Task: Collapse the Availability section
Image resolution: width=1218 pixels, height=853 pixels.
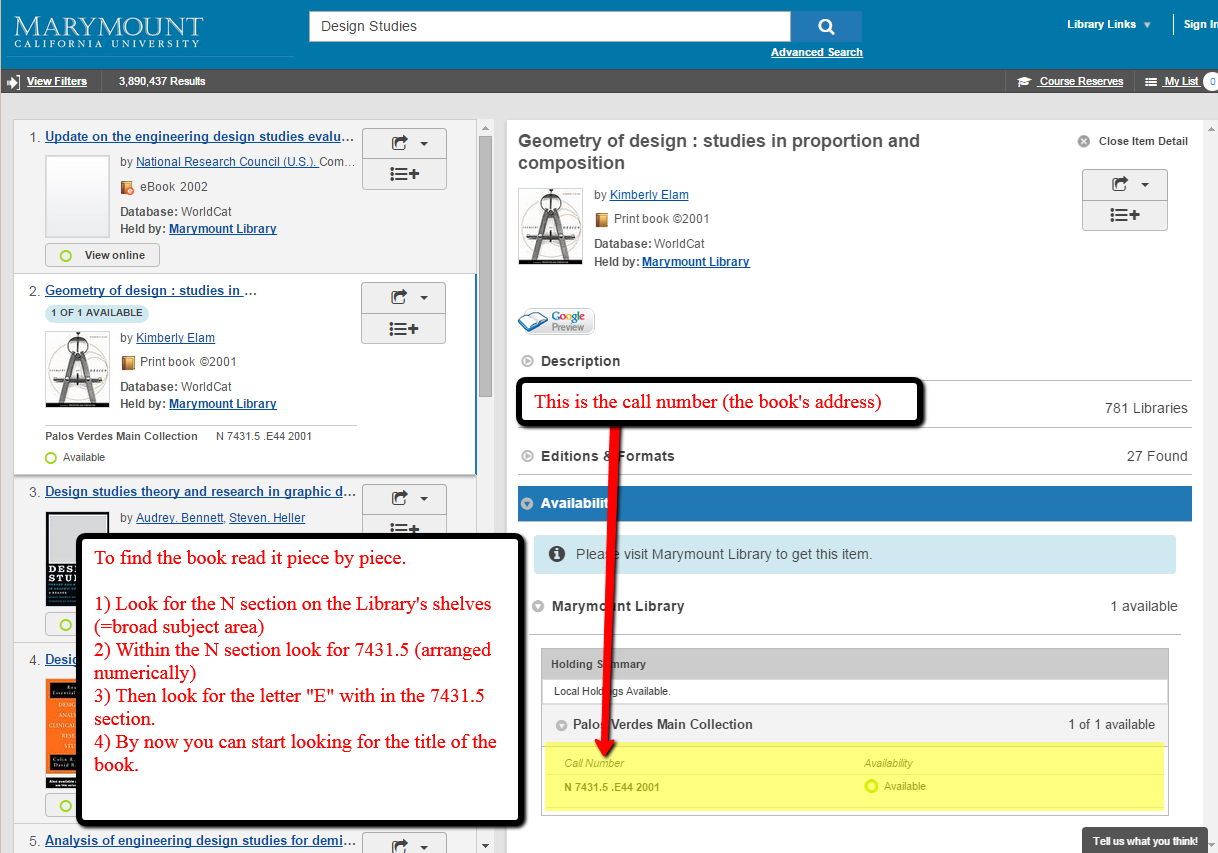Action: pyautogui.click(x=527, y=504)
